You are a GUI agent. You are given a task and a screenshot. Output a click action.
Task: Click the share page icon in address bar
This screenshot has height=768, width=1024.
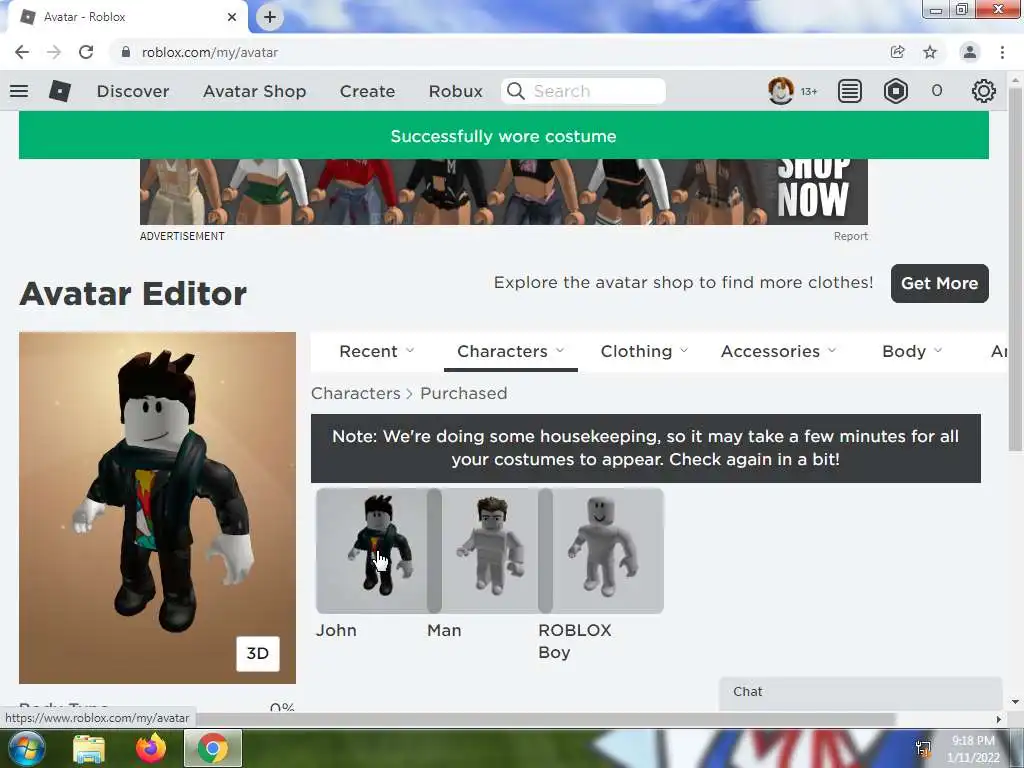pos(897,52)
